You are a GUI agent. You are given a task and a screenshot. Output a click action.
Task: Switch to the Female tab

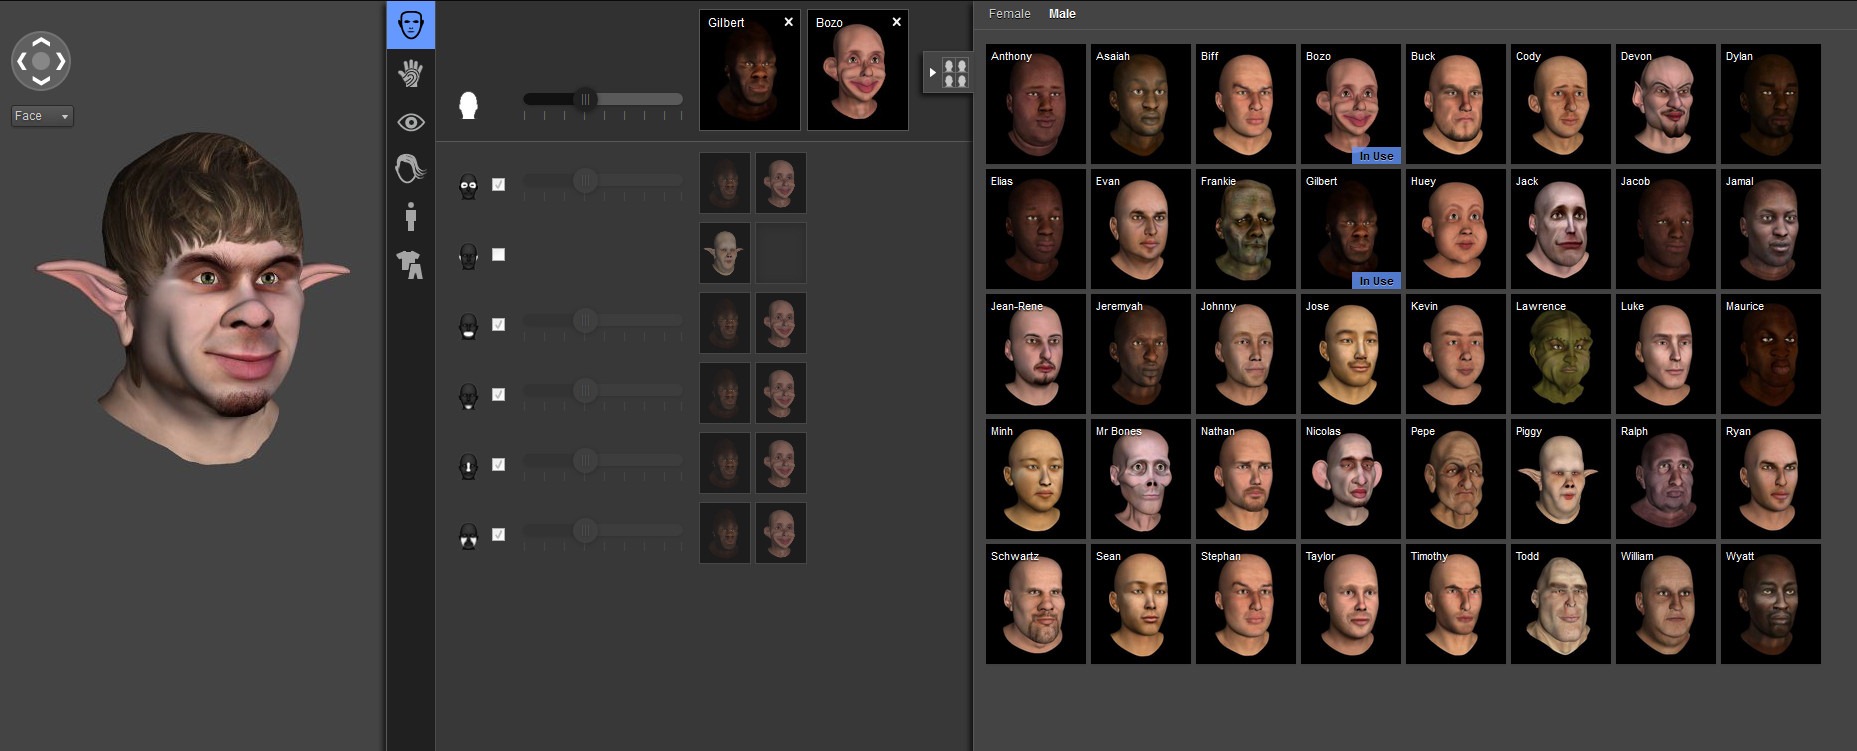tap(1009, 14)
